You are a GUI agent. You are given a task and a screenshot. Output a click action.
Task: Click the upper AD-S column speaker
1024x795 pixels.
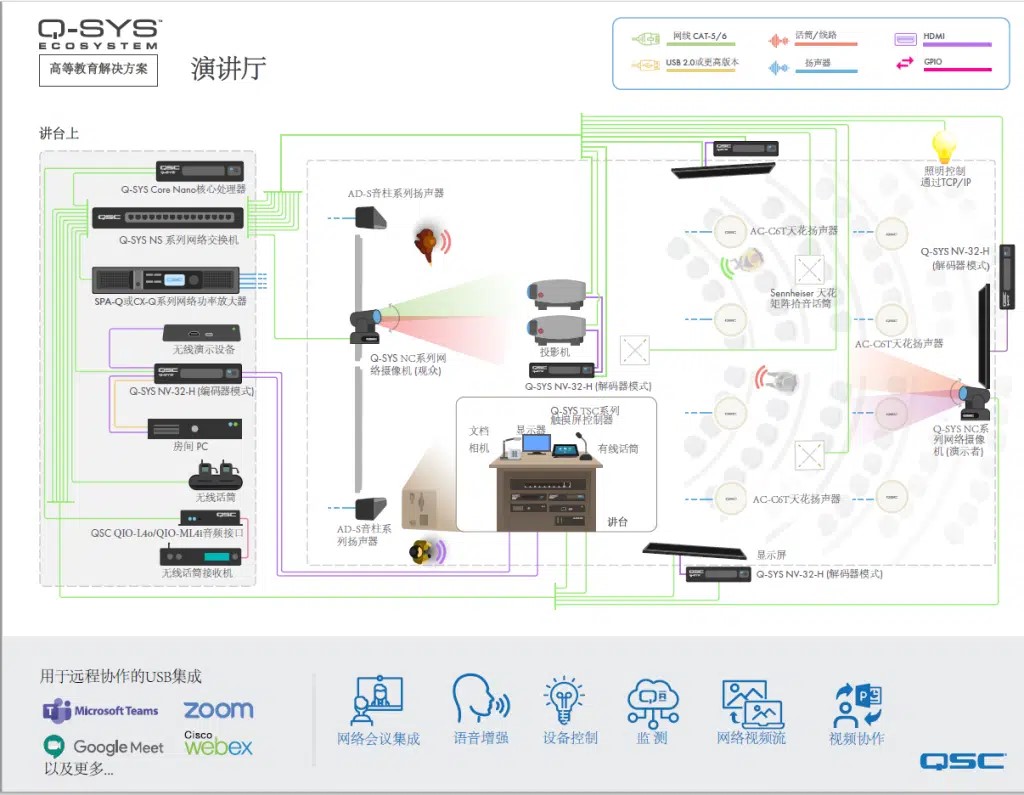370,218
